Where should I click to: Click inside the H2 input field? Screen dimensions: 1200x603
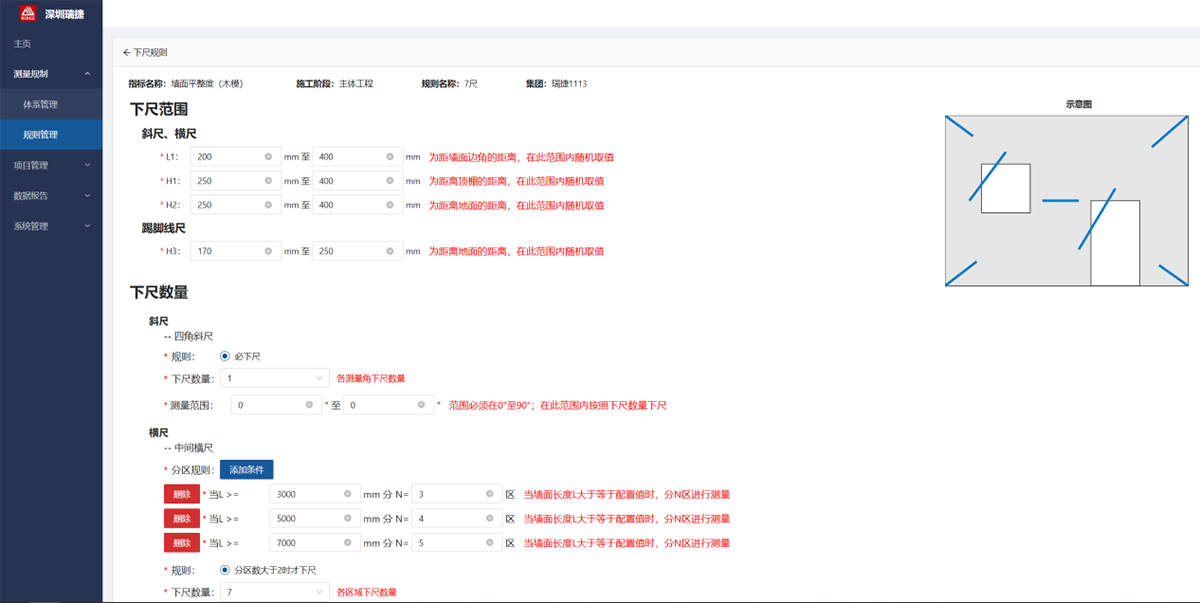click(230, 204)
